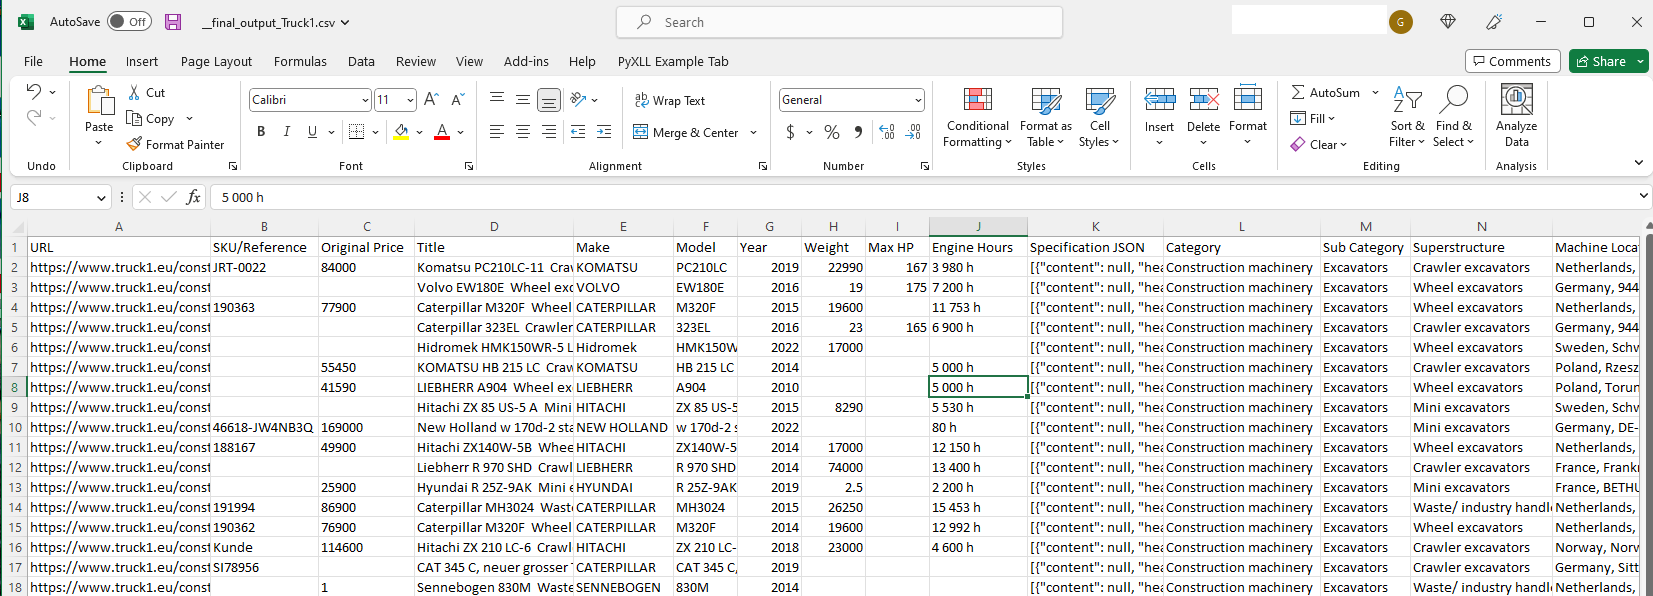
Task: Toggle Top Align
Action: [497, 99]
